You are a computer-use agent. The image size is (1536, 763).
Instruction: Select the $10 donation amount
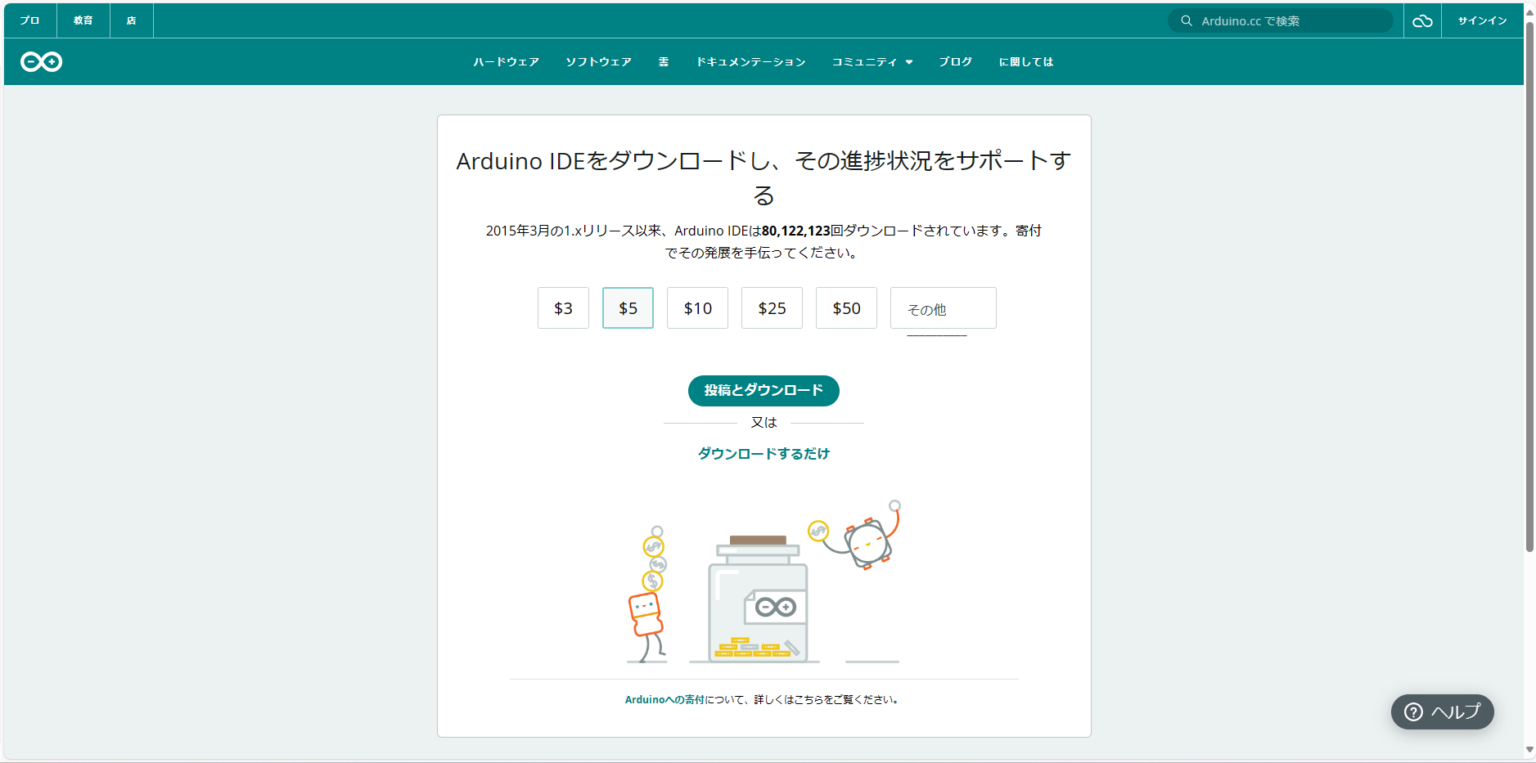pyautogui.click(x=697, y=308)
